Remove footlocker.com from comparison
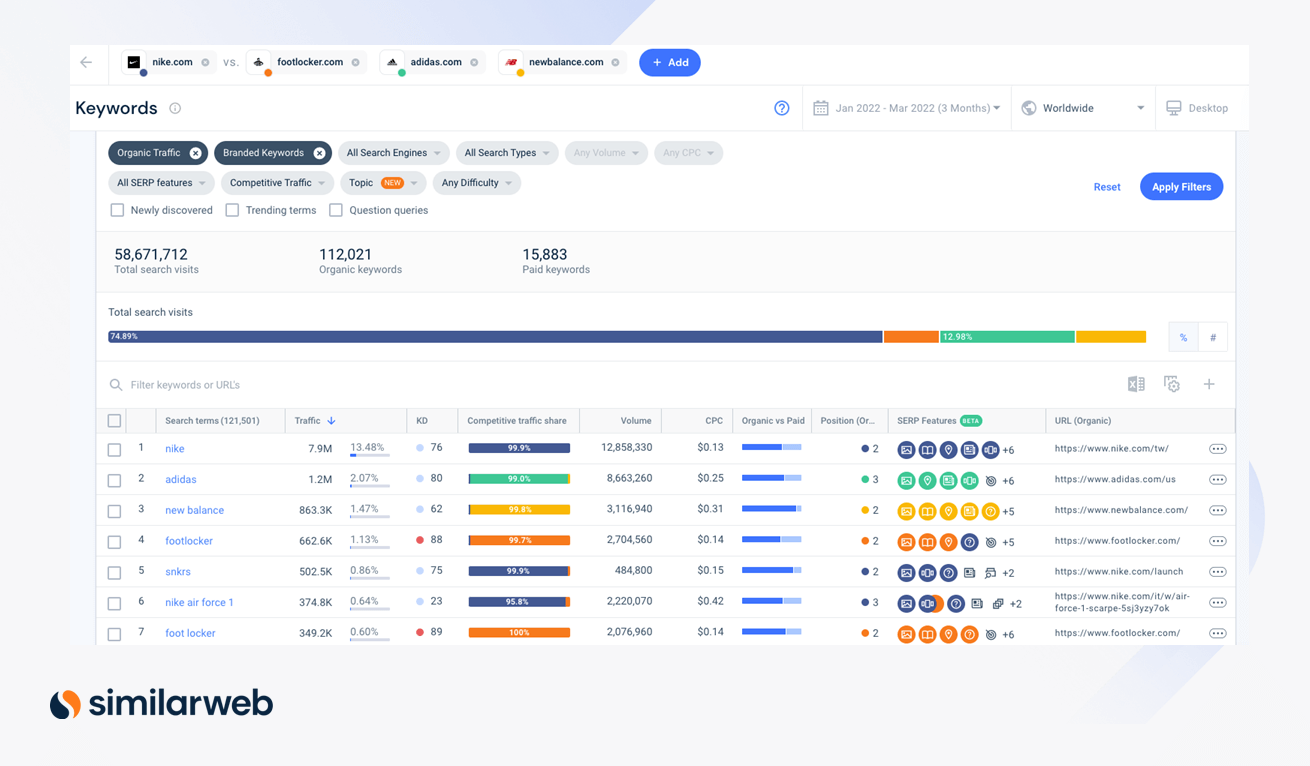 pyautogui.click(x=356, y=62)
